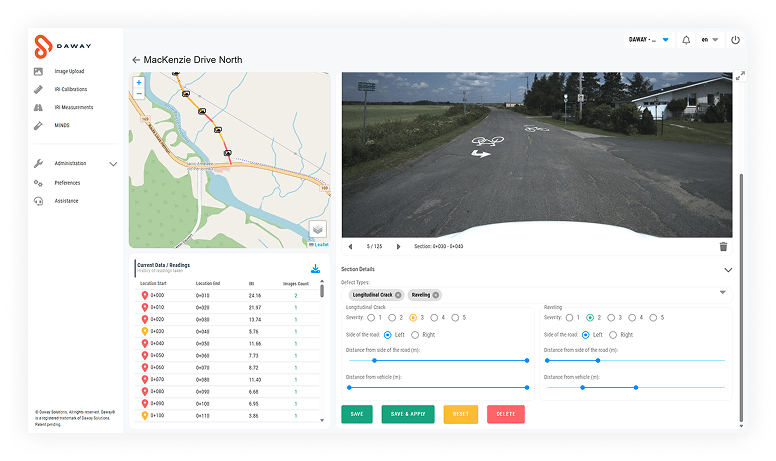Zoom in on the map

tap(139, 82)
